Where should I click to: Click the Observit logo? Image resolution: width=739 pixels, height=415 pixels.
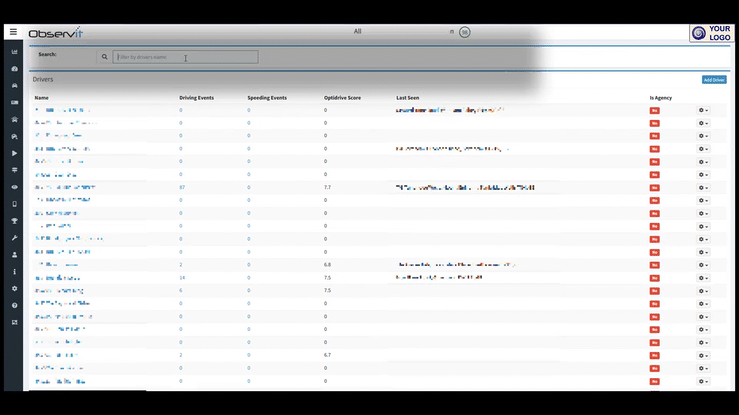56,33
